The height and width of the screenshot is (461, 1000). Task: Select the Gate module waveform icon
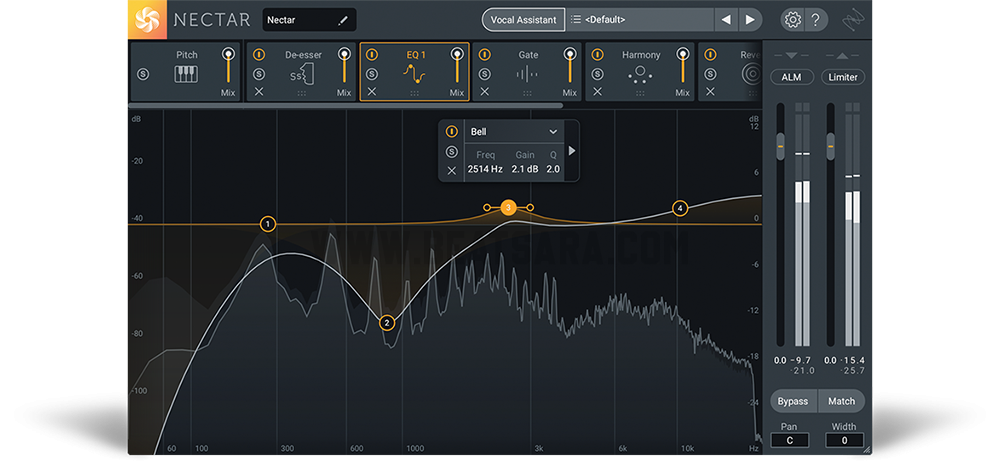[527, 74]
